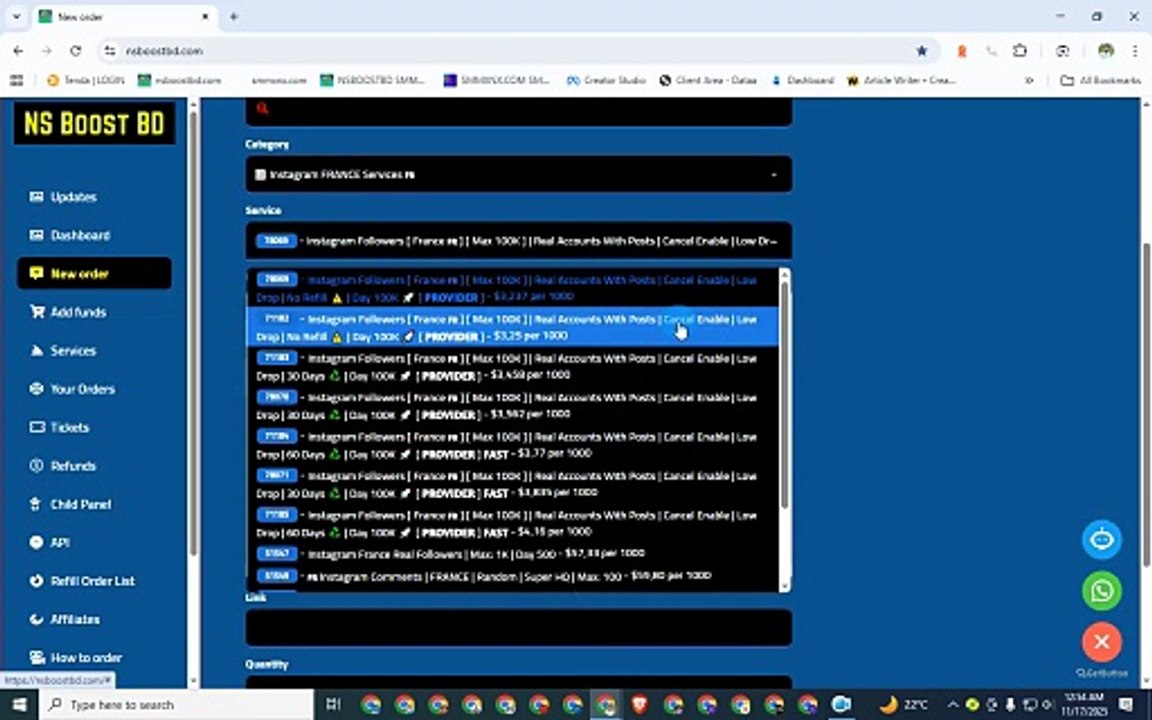Open the notification center icon

click(1126, 705)
